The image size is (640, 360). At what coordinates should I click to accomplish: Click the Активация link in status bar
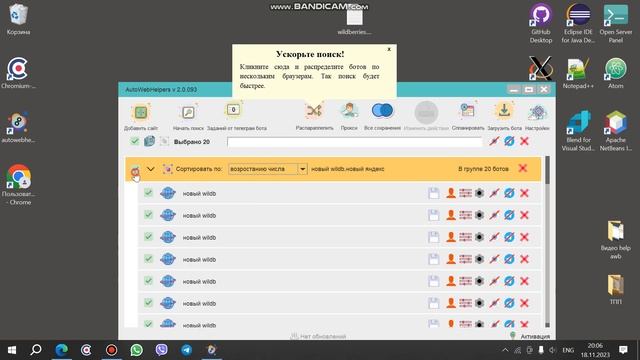pyautogui.click(x=535, y=336)
